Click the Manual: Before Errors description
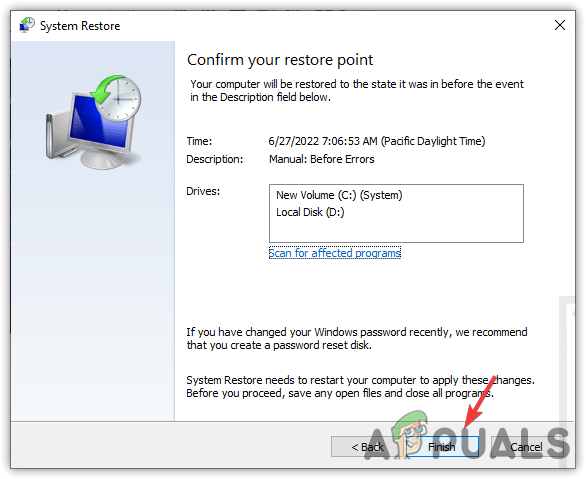Screen dimensions: 586x479 [321, 159]
